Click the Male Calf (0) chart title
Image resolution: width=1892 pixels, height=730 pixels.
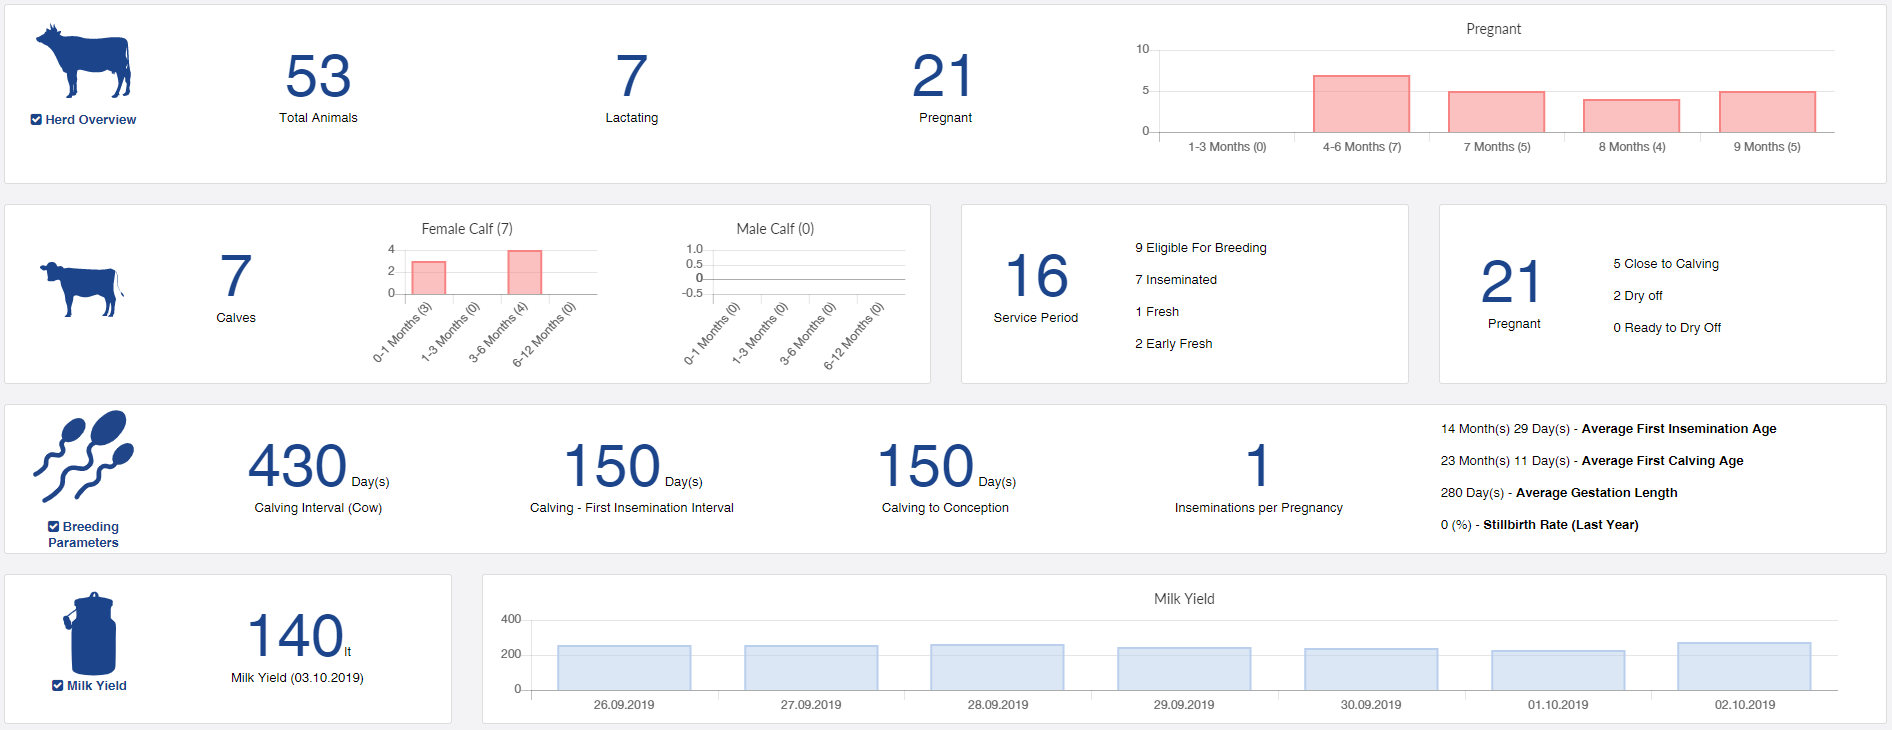pyautogui.click(x=775, y=229)
